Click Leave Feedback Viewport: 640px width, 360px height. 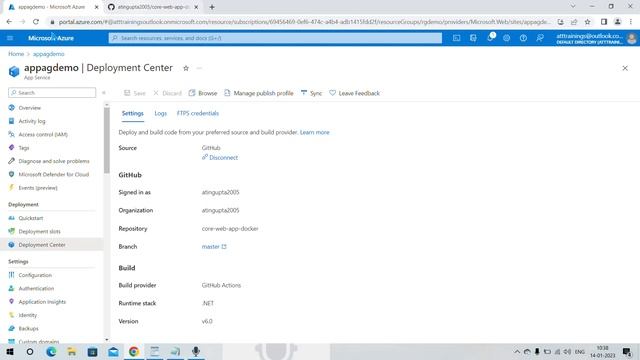(x=354, y=93)
